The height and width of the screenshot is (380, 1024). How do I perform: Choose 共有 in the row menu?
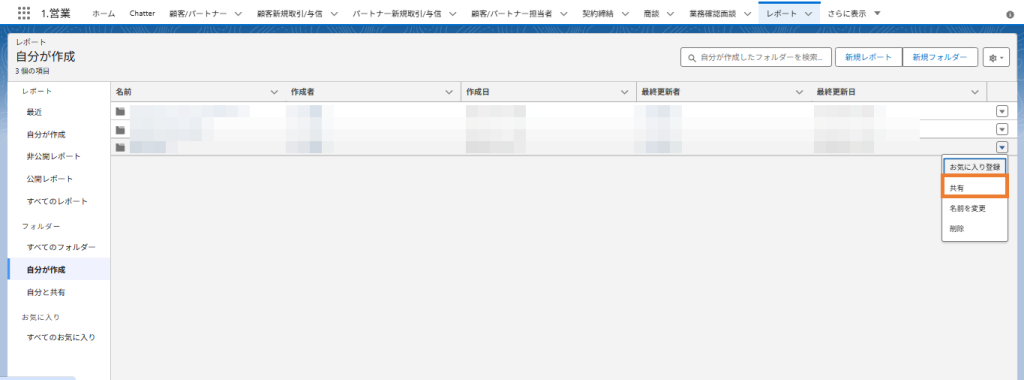(974, 187)
